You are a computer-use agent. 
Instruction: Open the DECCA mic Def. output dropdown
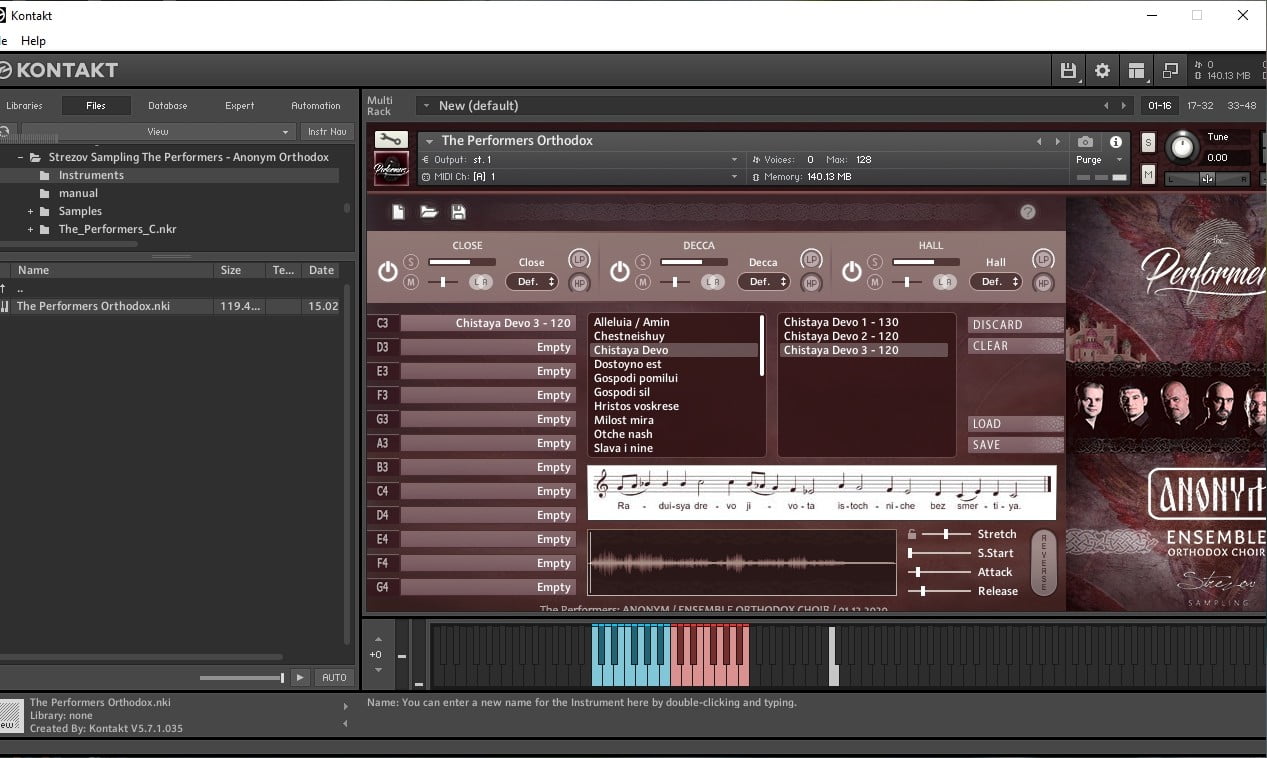tap(763, 282)
